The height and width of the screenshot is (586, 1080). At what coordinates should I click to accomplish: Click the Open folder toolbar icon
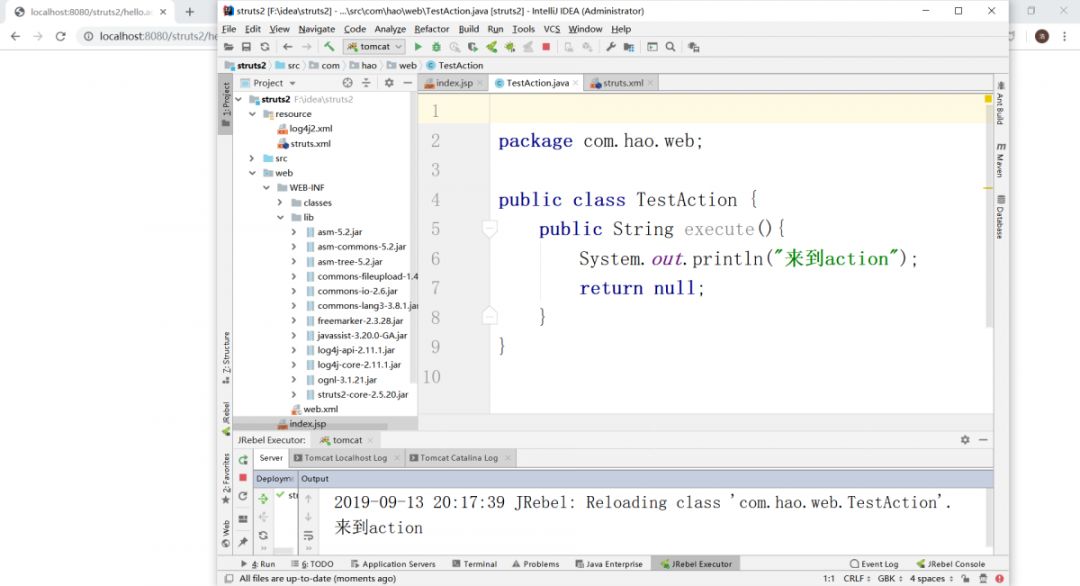pos(229,47)
